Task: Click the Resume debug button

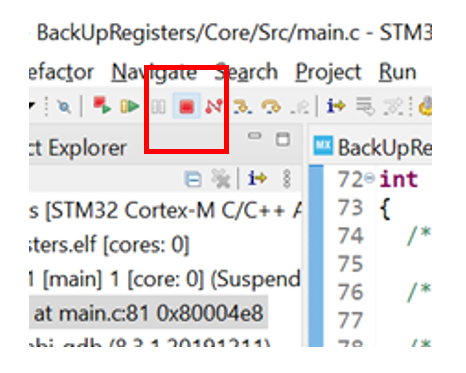Action: point(129,106)
